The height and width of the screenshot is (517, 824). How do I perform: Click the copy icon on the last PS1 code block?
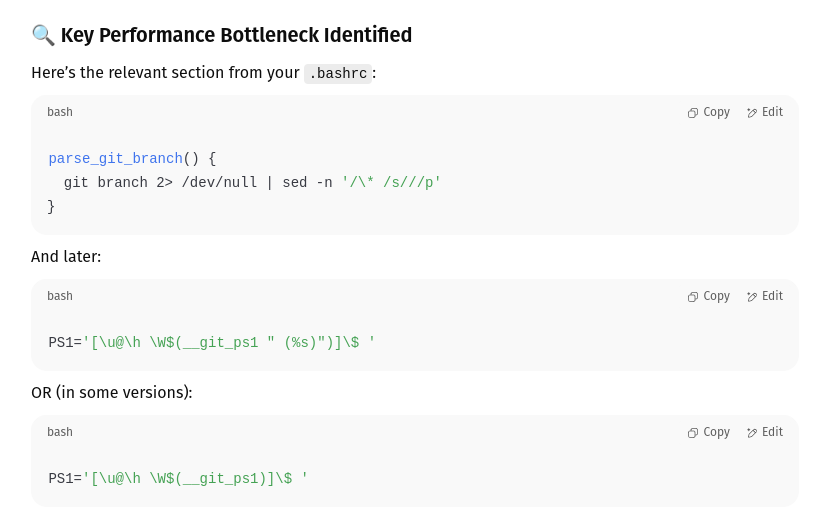pos(693,433)
